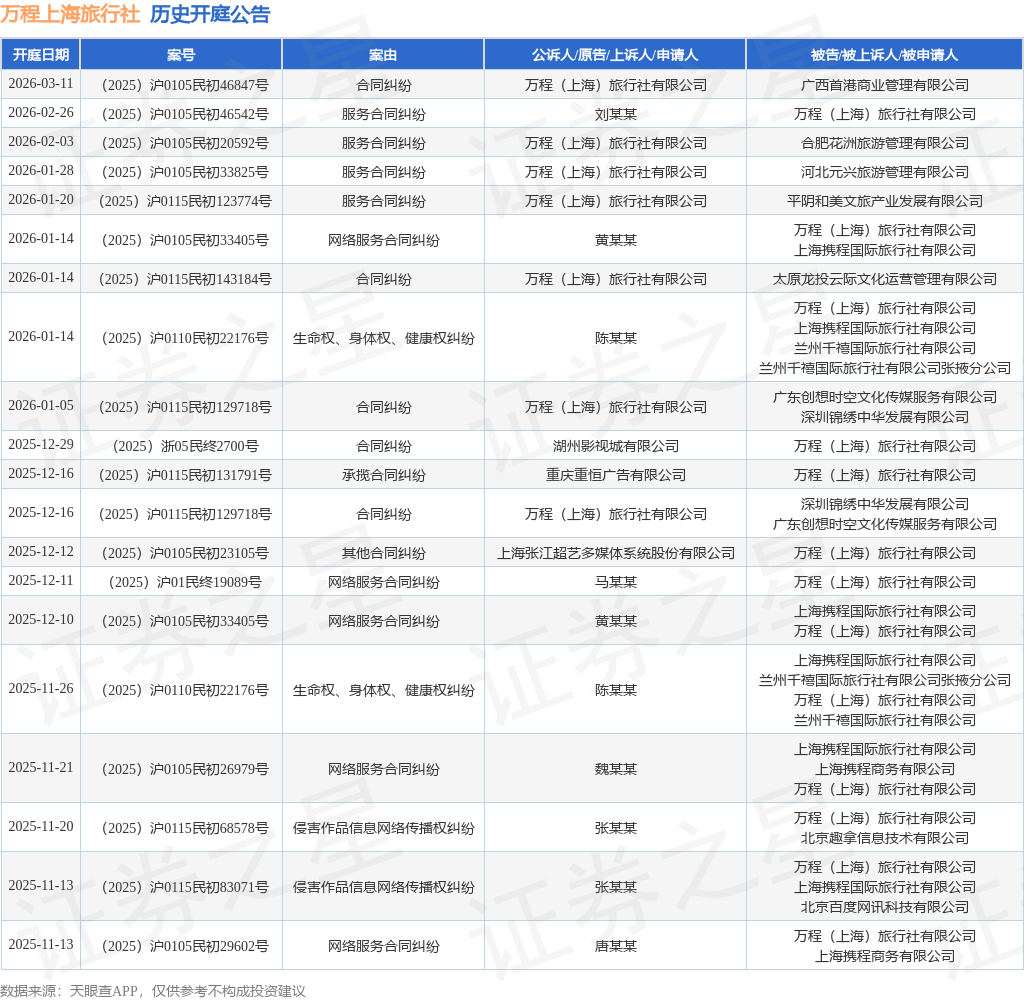Click the 案号 column header
Viewport: 1024px width, 1000px height.
tap(181, 55)
